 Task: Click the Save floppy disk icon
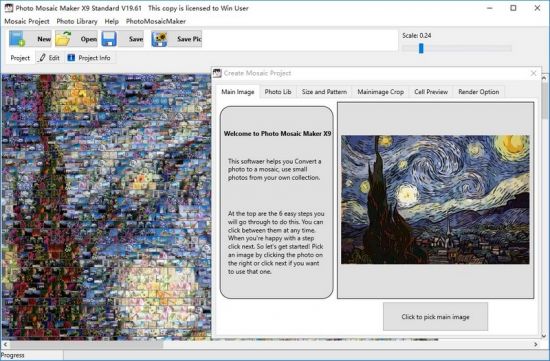[109, 39]
